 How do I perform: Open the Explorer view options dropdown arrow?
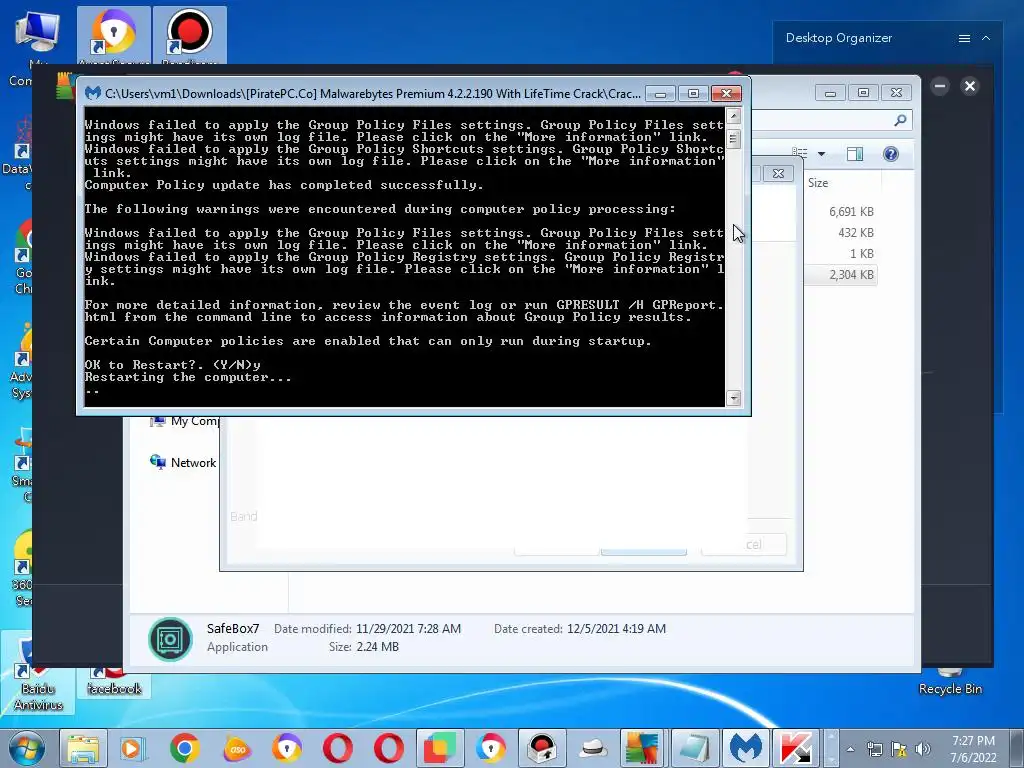[822, 154]
